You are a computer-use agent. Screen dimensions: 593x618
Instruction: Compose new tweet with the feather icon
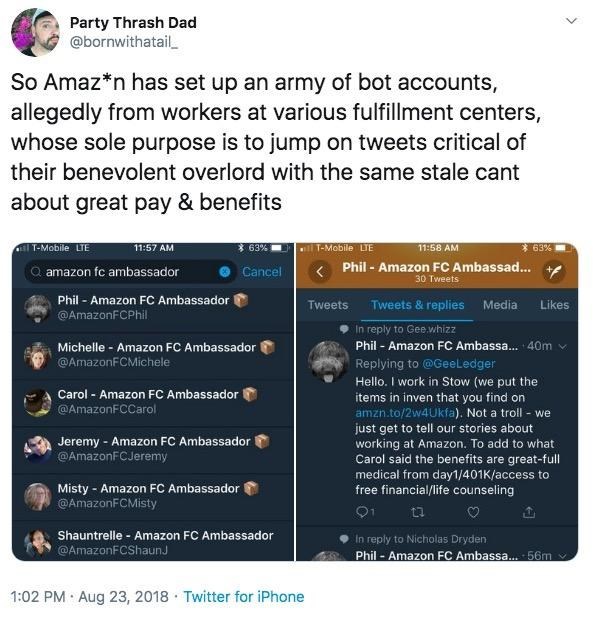point(554,272)
